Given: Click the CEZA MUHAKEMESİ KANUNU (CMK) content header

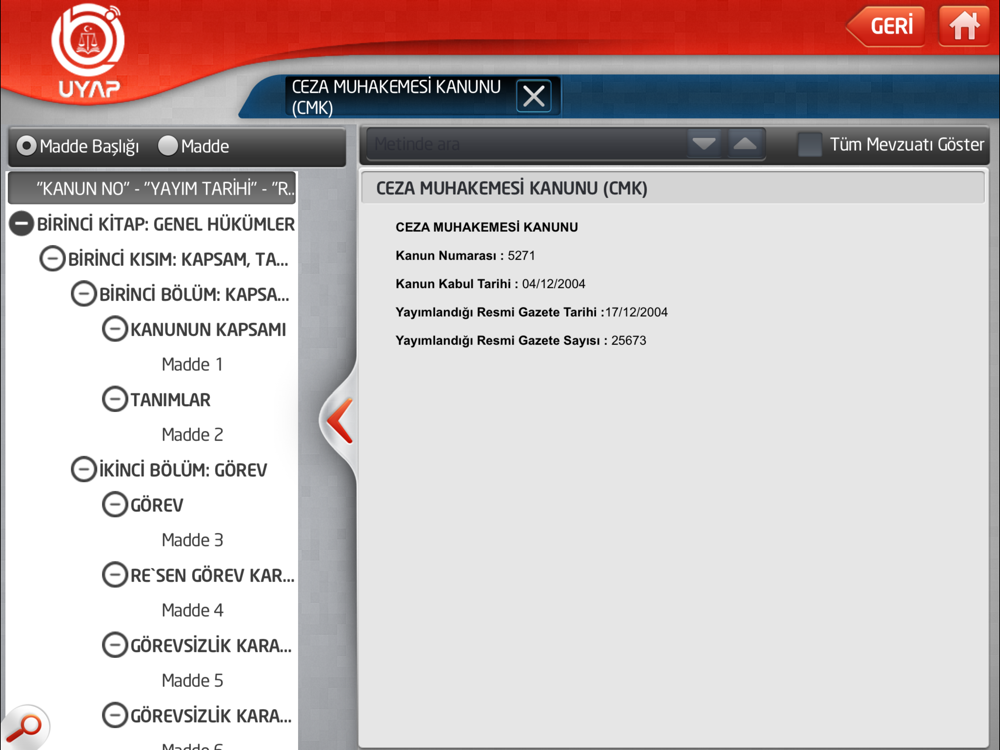Looking at the screenshot, I should click(x=673, y=188).
